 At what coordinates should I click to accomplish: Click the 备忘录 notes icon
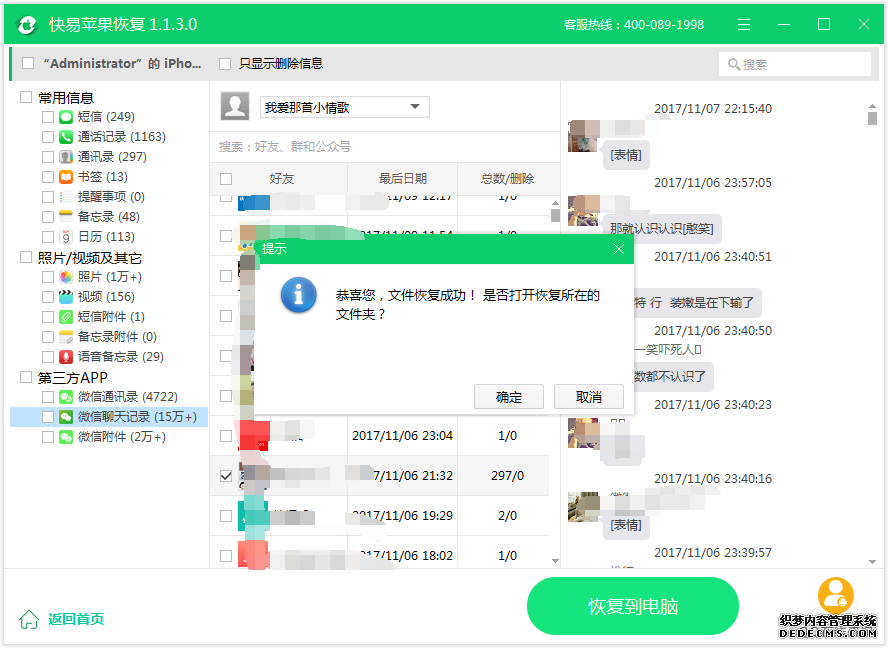tap(66, 216)
